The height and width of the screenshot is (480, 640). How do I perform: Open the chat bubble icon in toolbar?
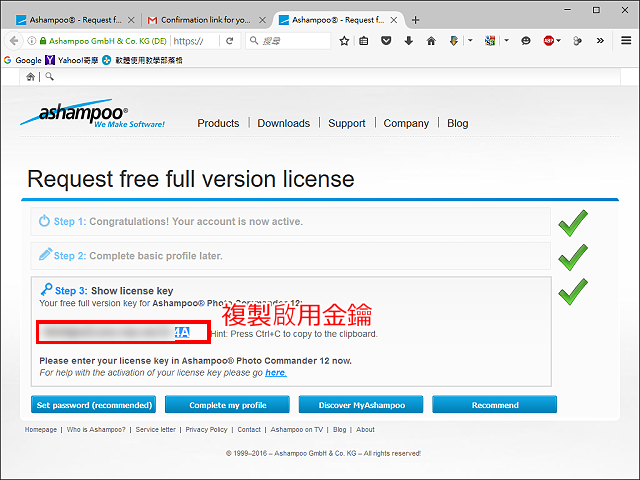[x=526, y=41]
